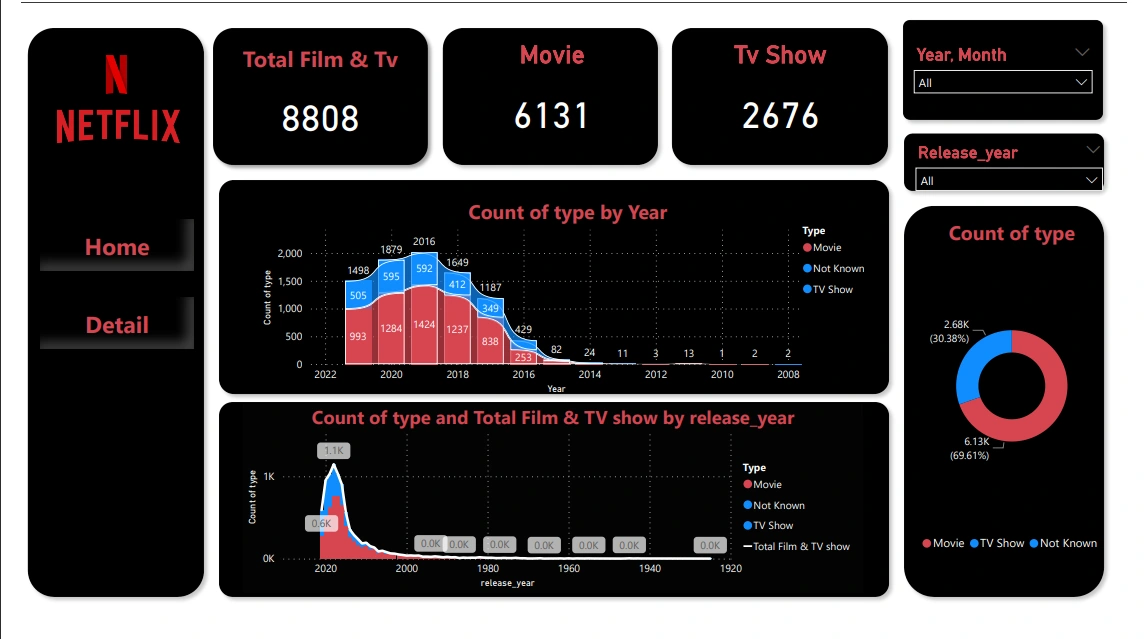Click Not Known legend in release_year chart
Viewport: 1144px width, 639px height.
[774, 506]
